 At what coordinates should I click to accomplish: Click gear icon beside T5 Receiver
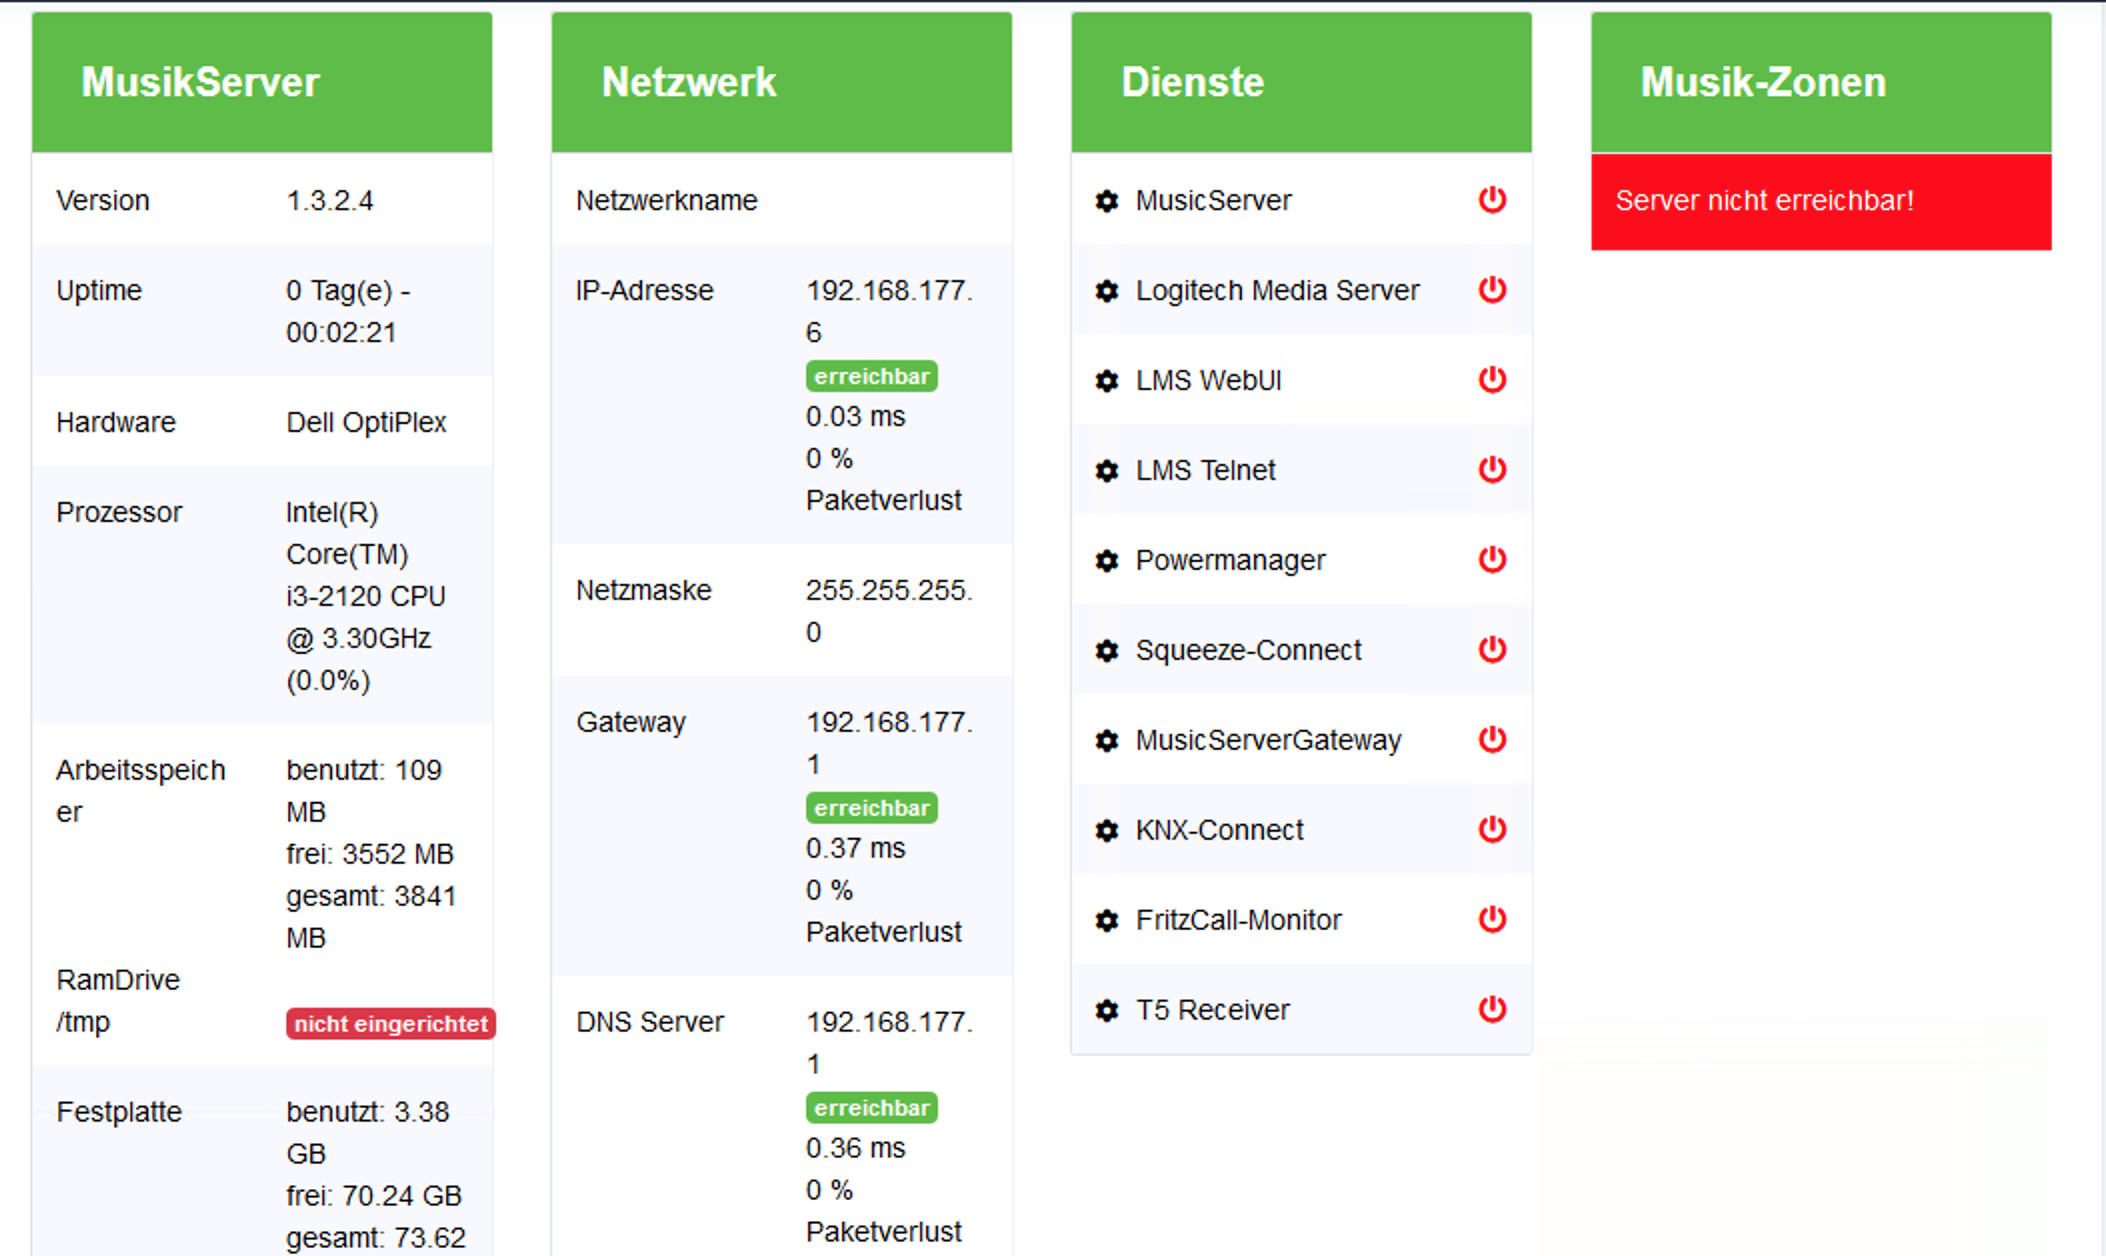point(1106,1011)
